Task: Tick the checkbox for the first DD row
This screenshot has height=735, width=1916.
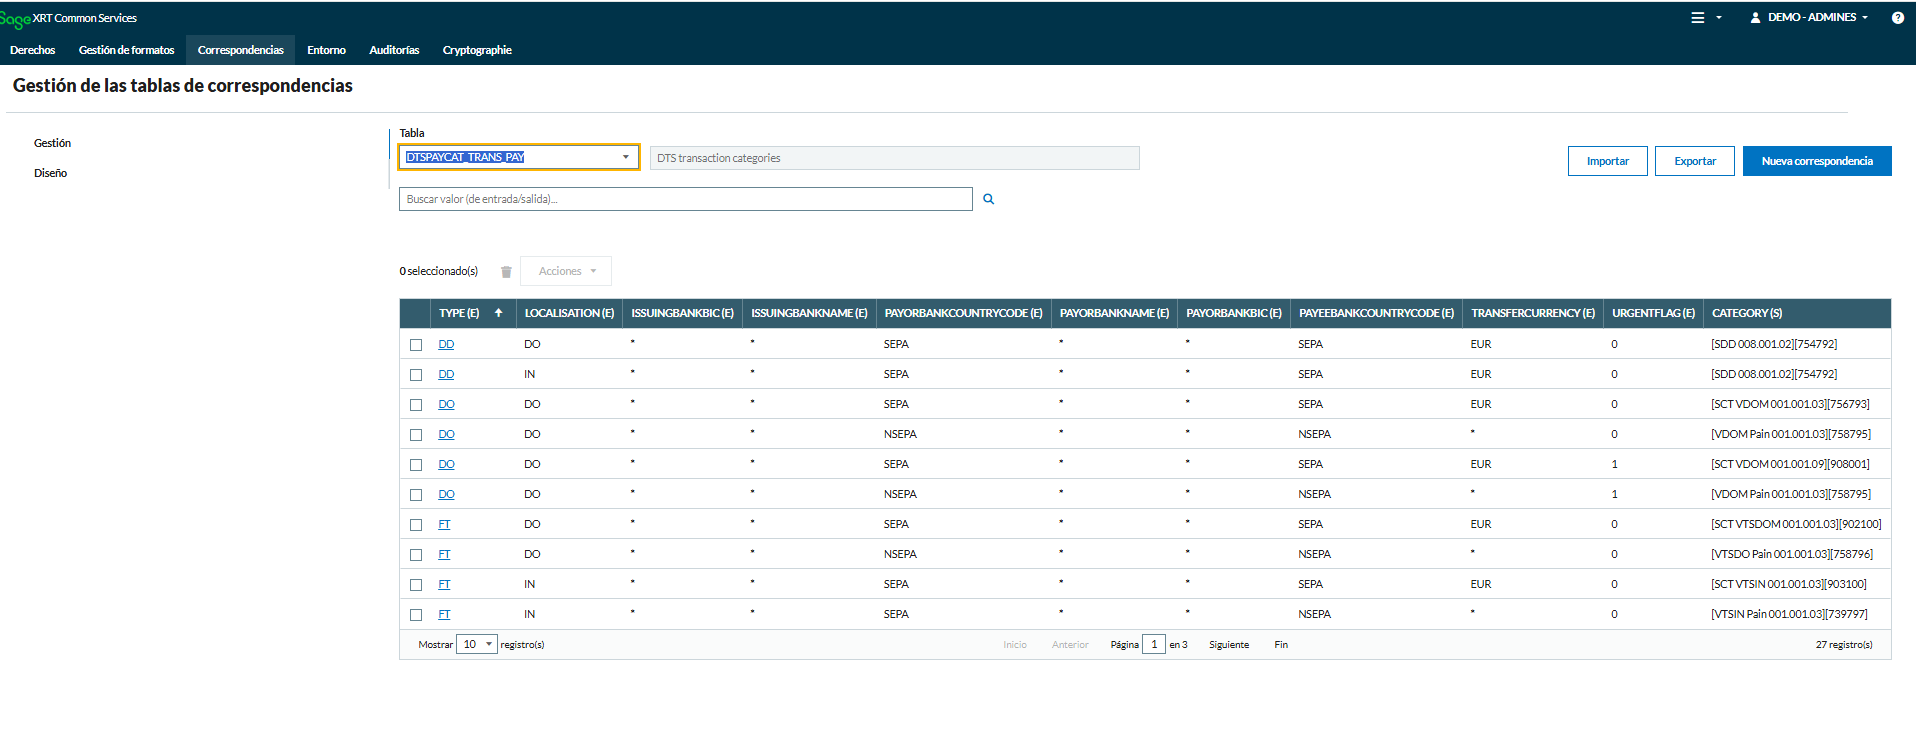Action: pyautogui.click(x=416, y=345)
